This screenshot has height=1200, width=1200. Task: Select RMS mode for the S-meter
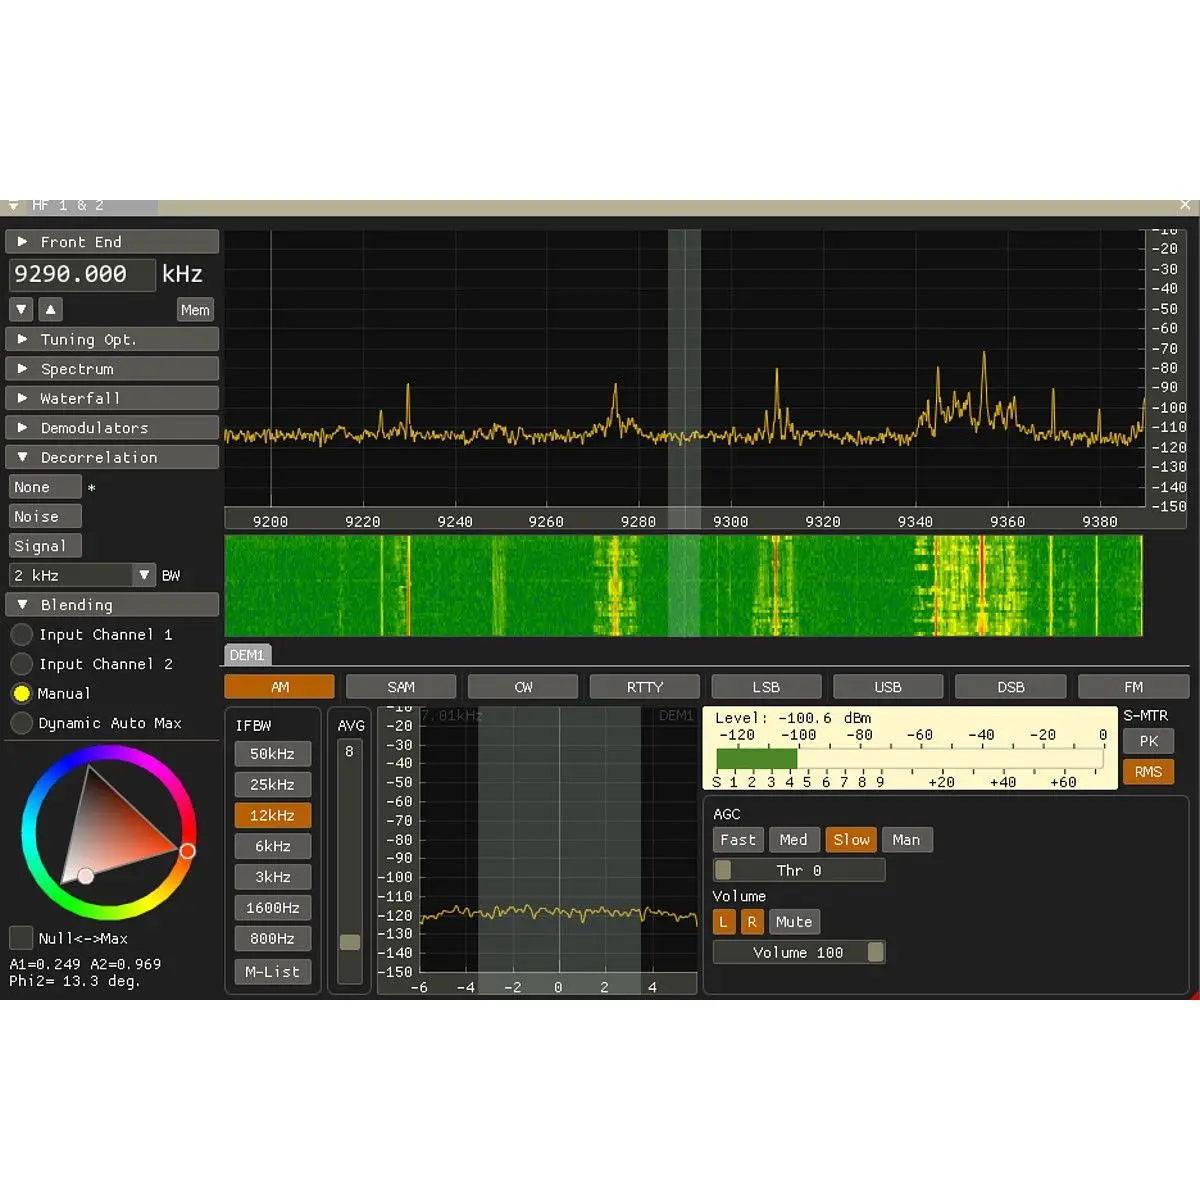1148,772
